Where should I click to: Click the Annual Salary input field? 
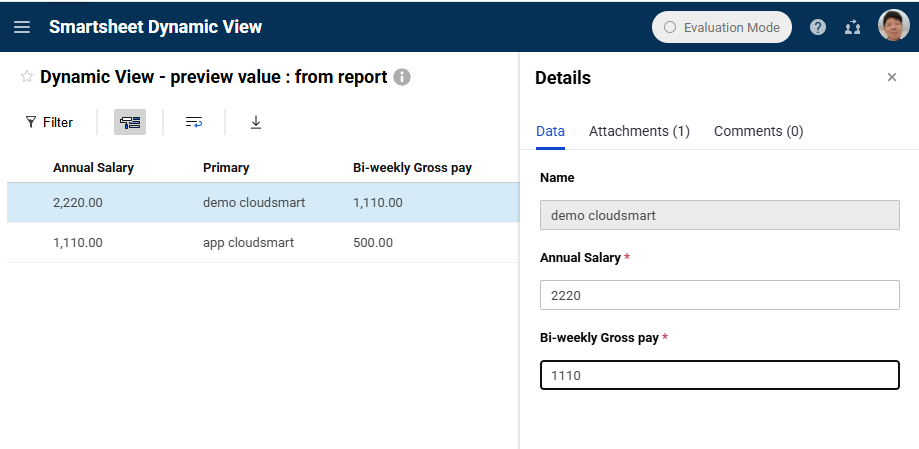coord(719,295)
